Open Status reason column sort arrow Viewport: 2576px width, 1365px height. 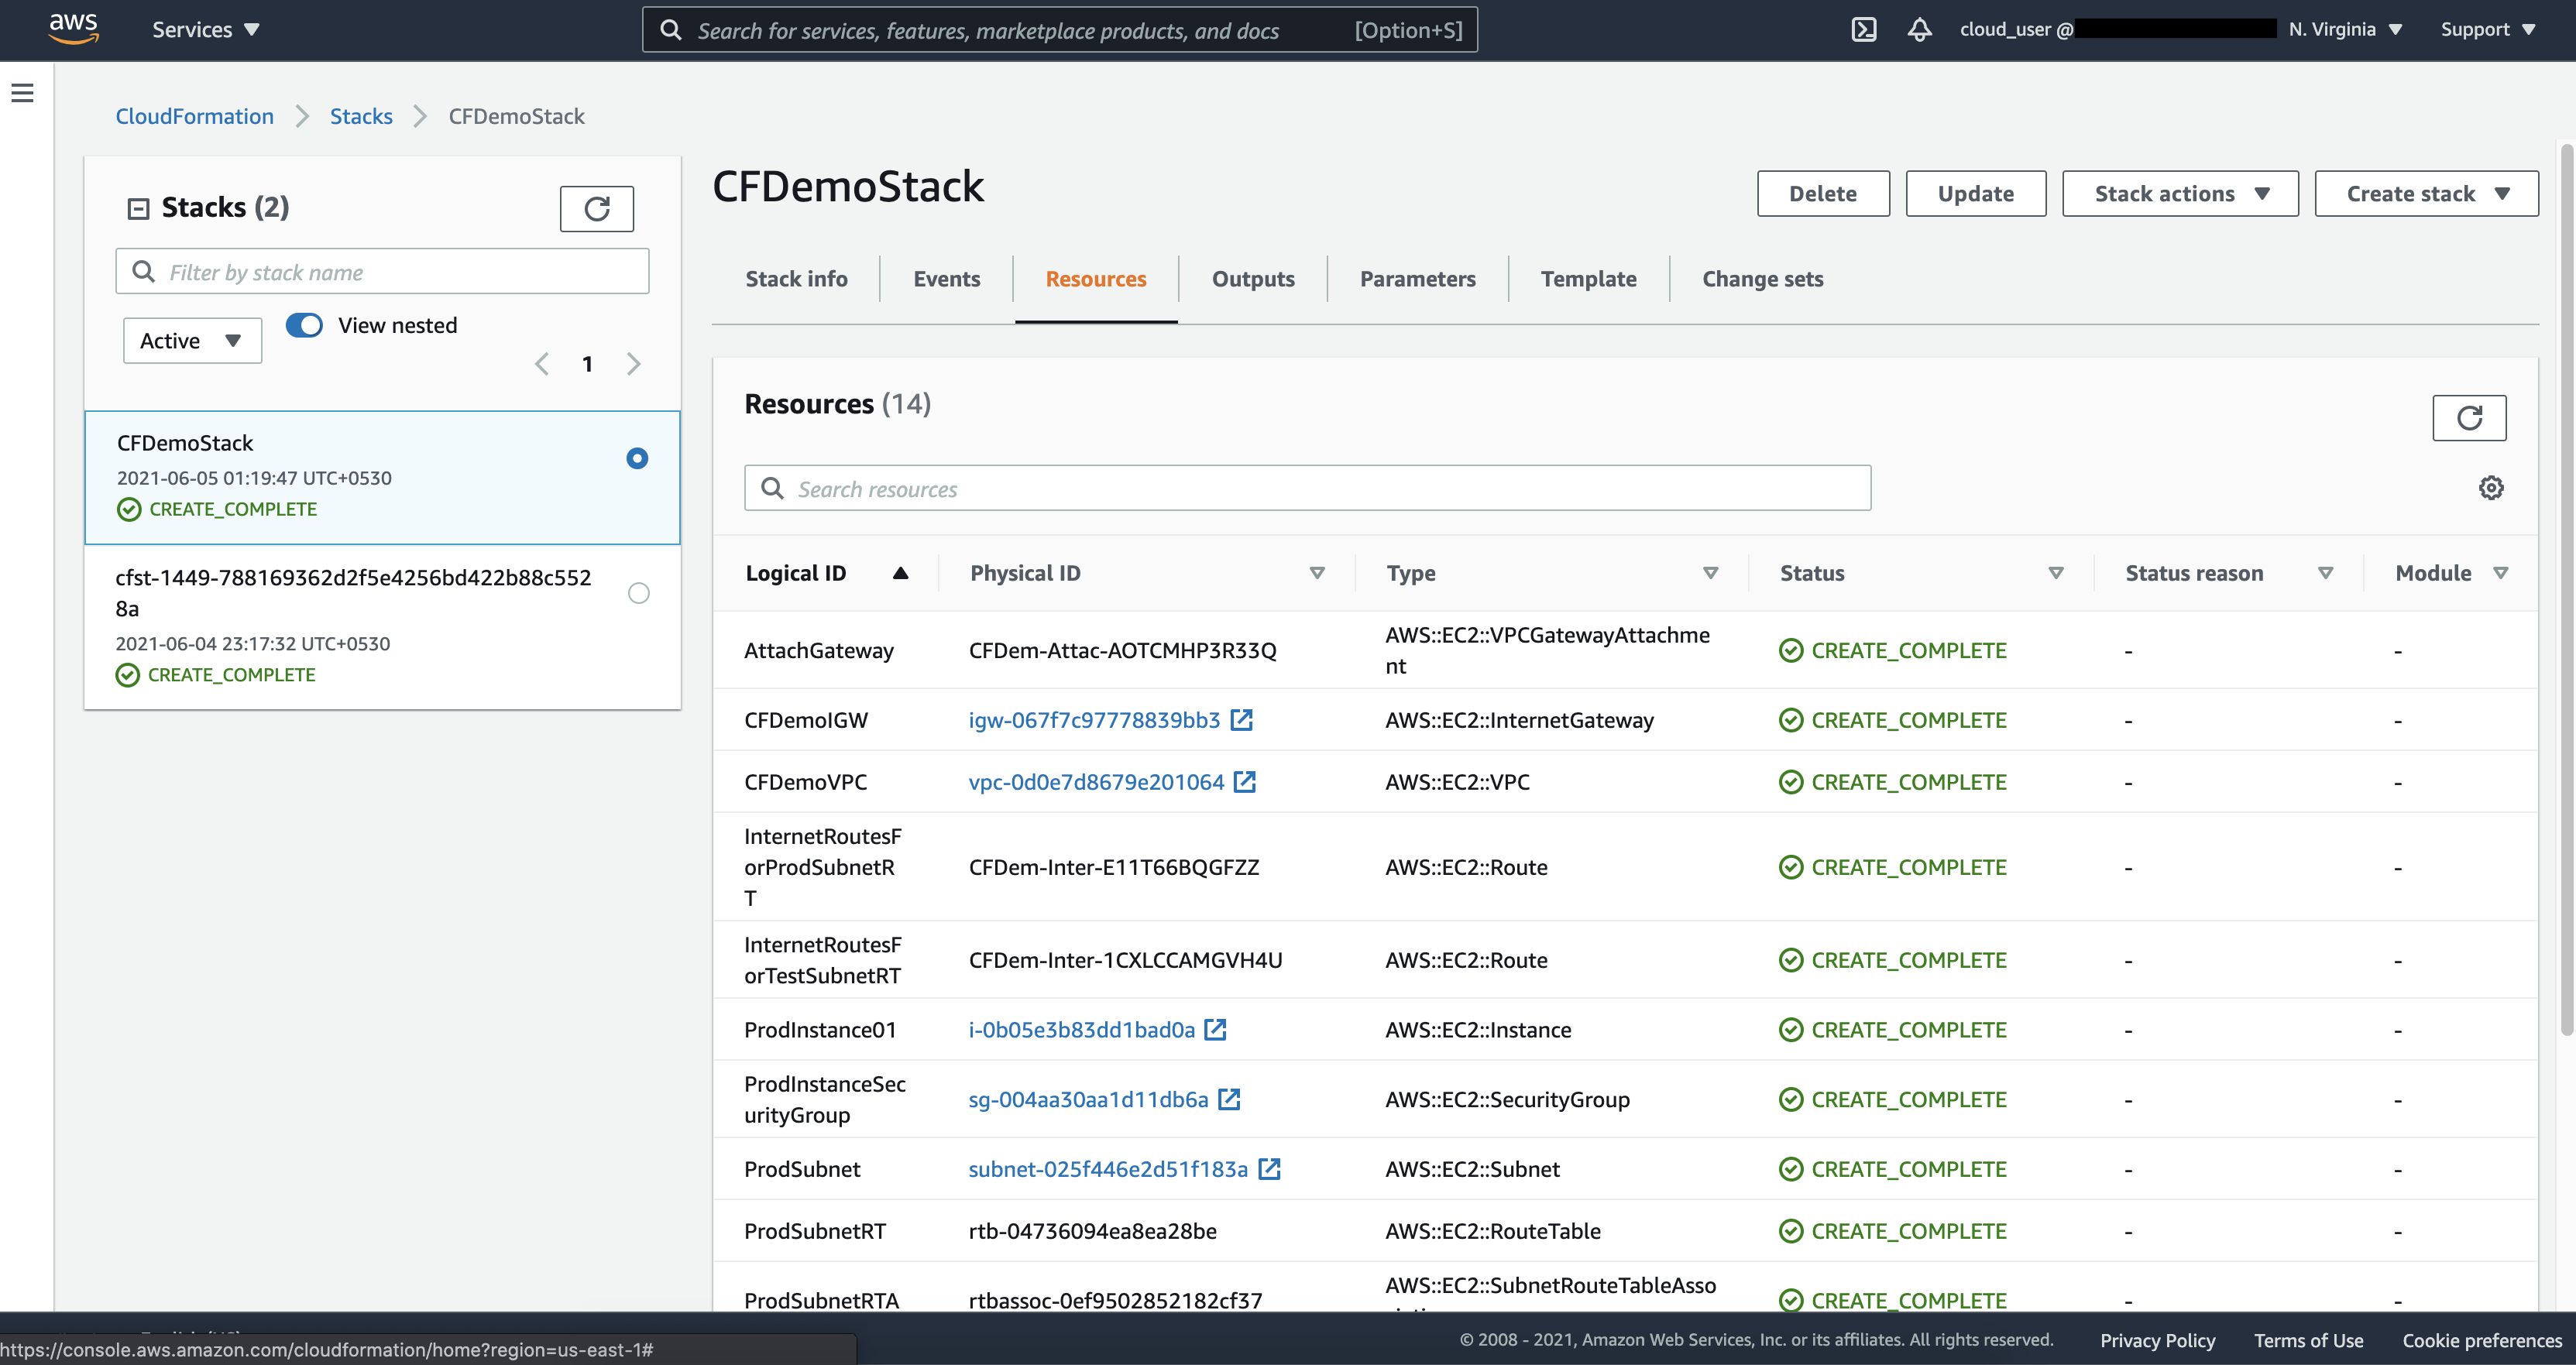2325,573
